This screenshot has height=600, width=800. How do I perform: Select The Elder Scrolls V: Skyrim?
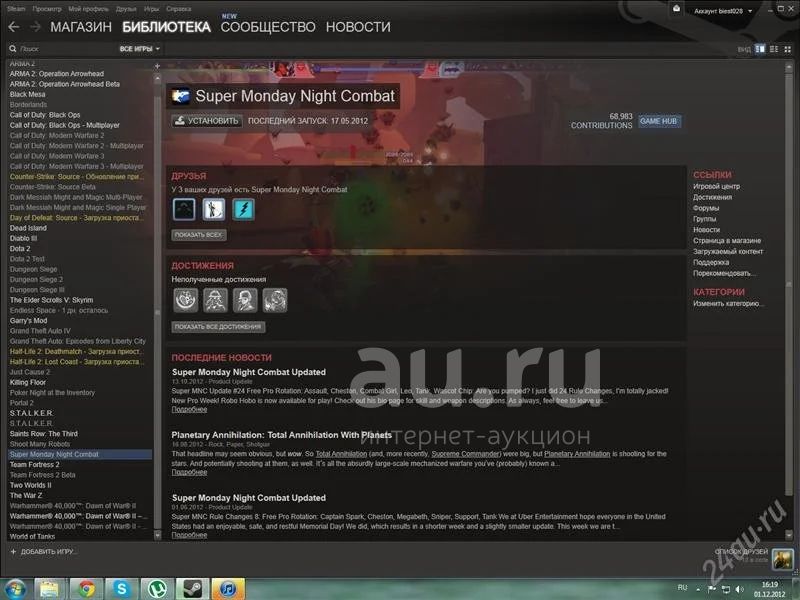click(51, 300)
